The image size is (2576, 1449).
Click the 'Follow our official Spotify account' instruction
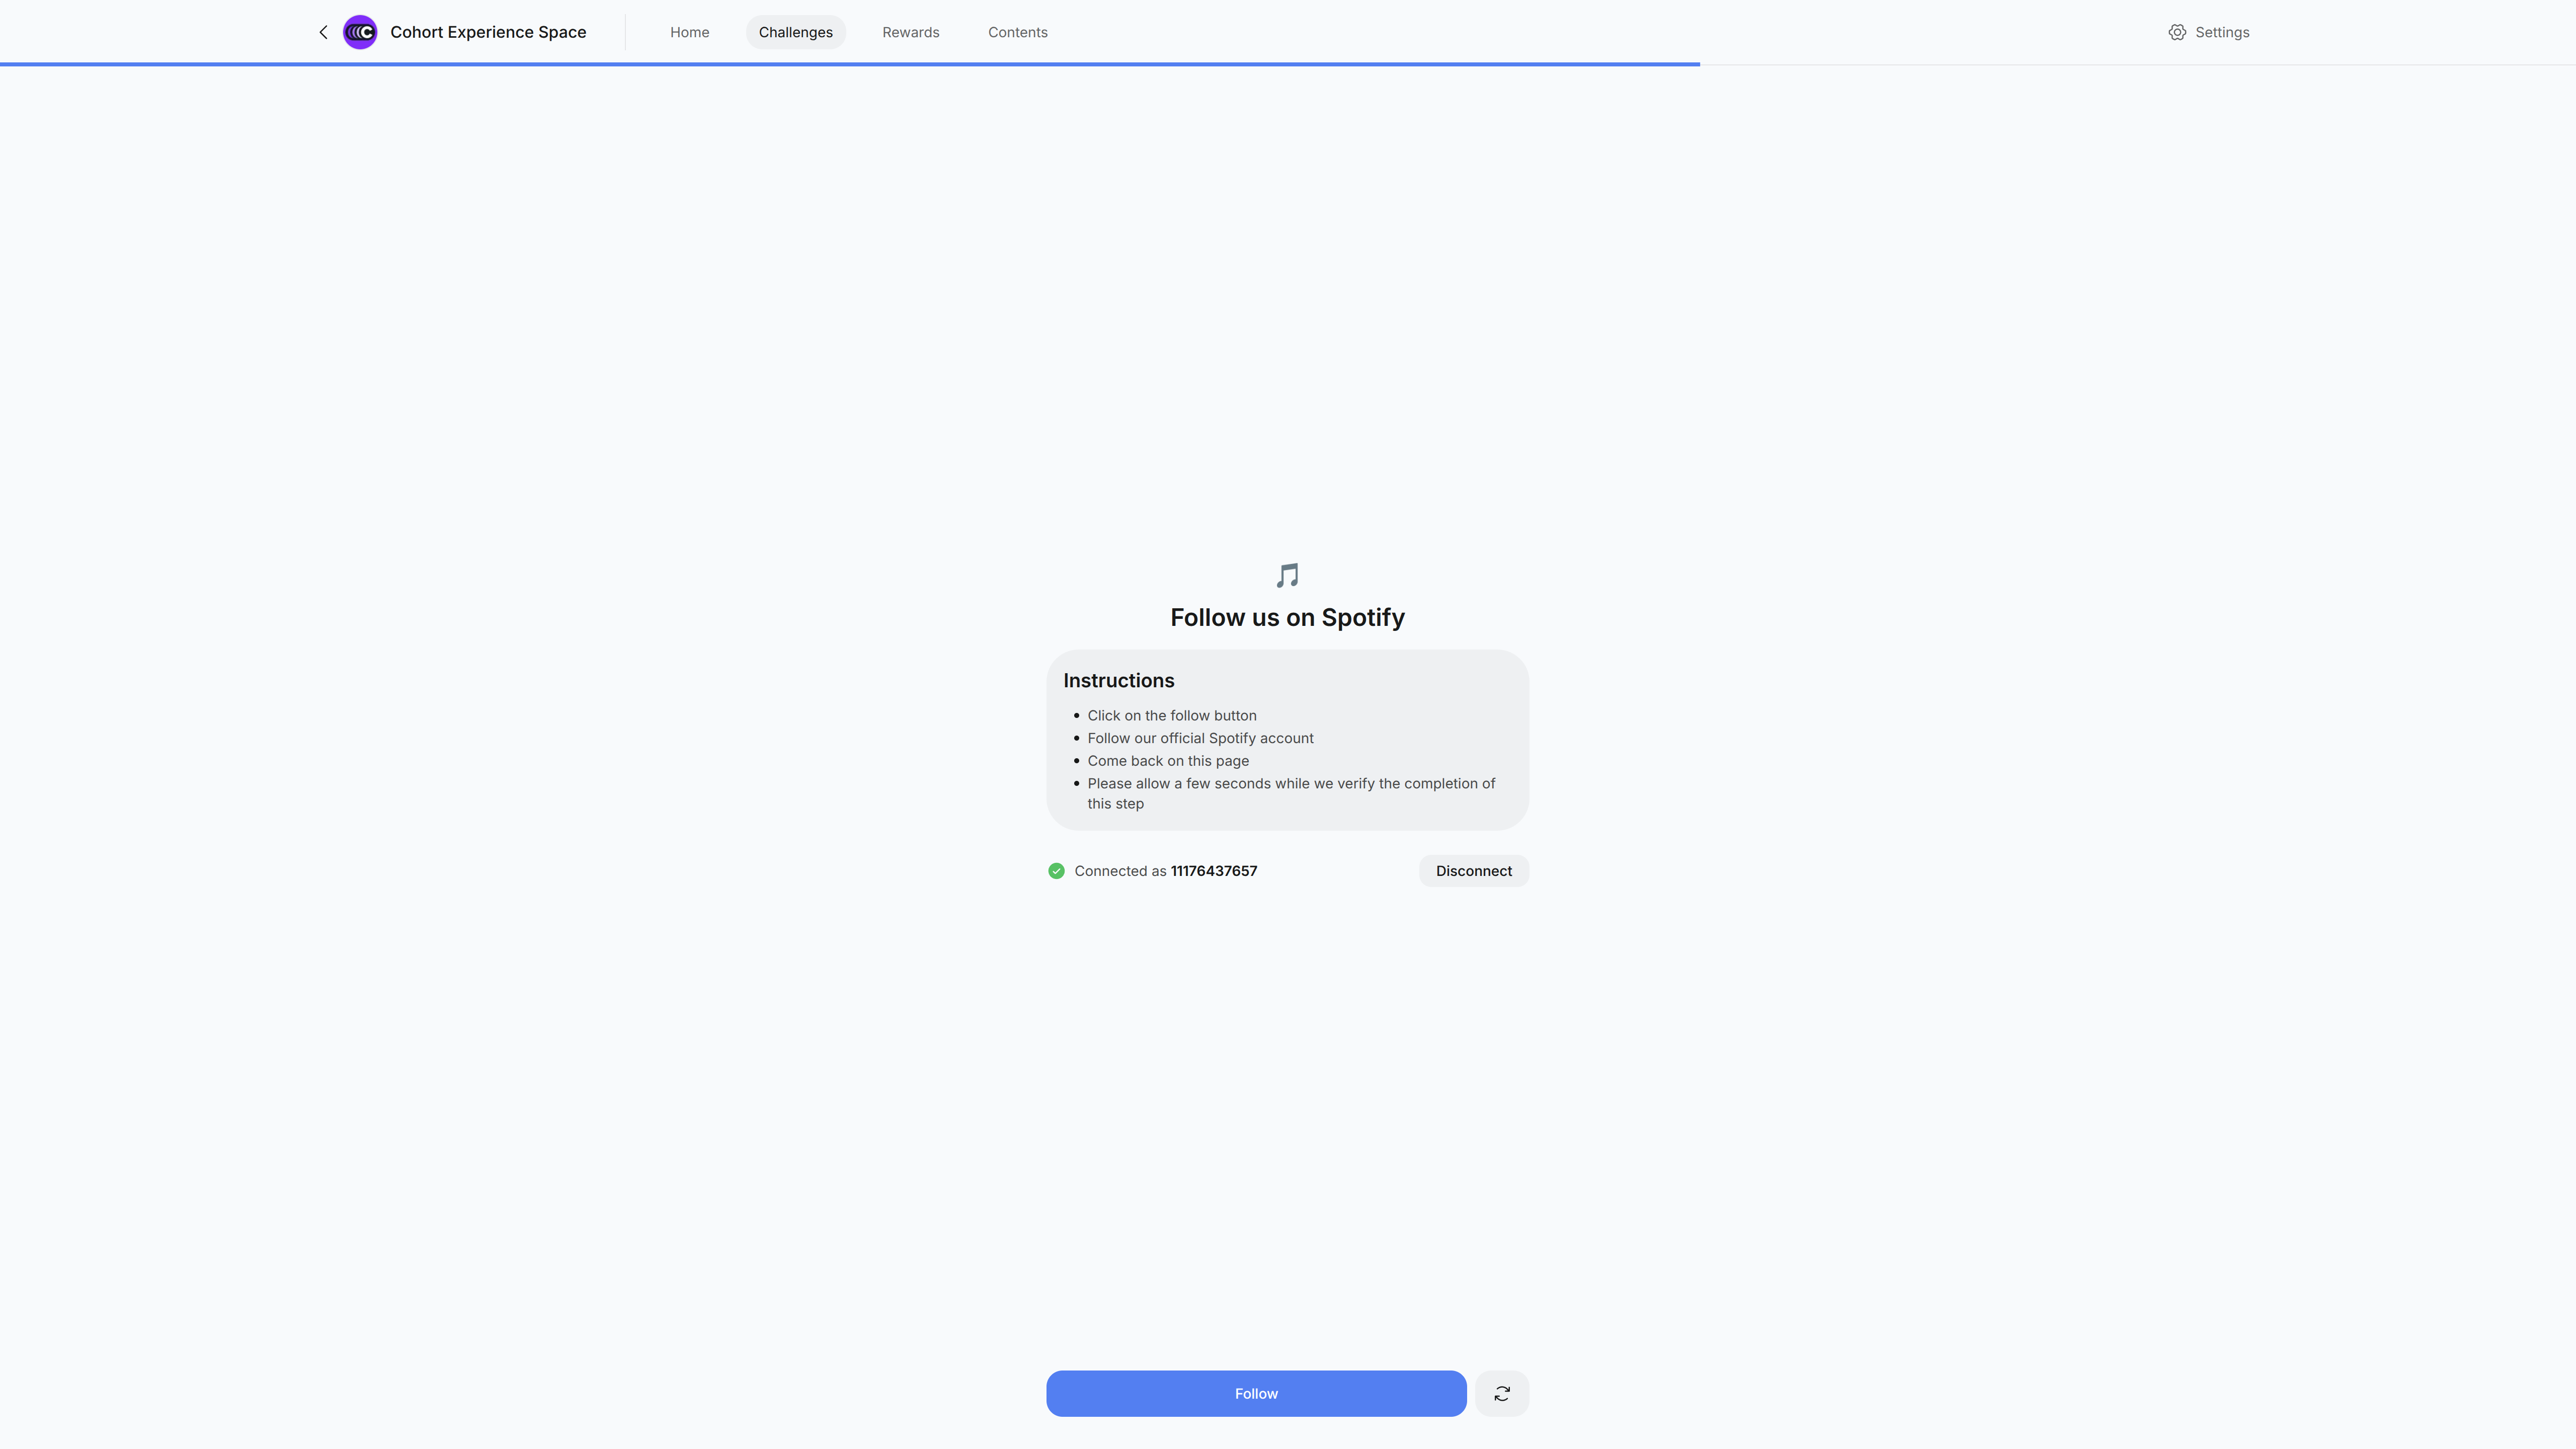coord(1200,738)
